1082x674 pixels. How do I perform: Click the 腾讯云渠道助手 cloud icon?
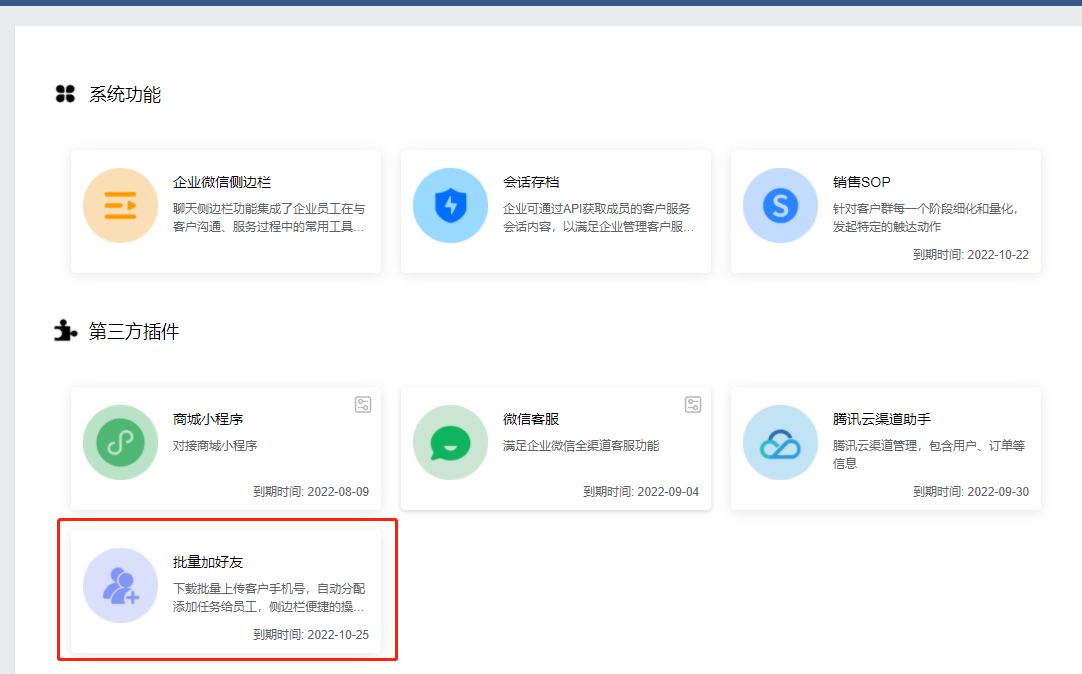(x=780, y=443)
